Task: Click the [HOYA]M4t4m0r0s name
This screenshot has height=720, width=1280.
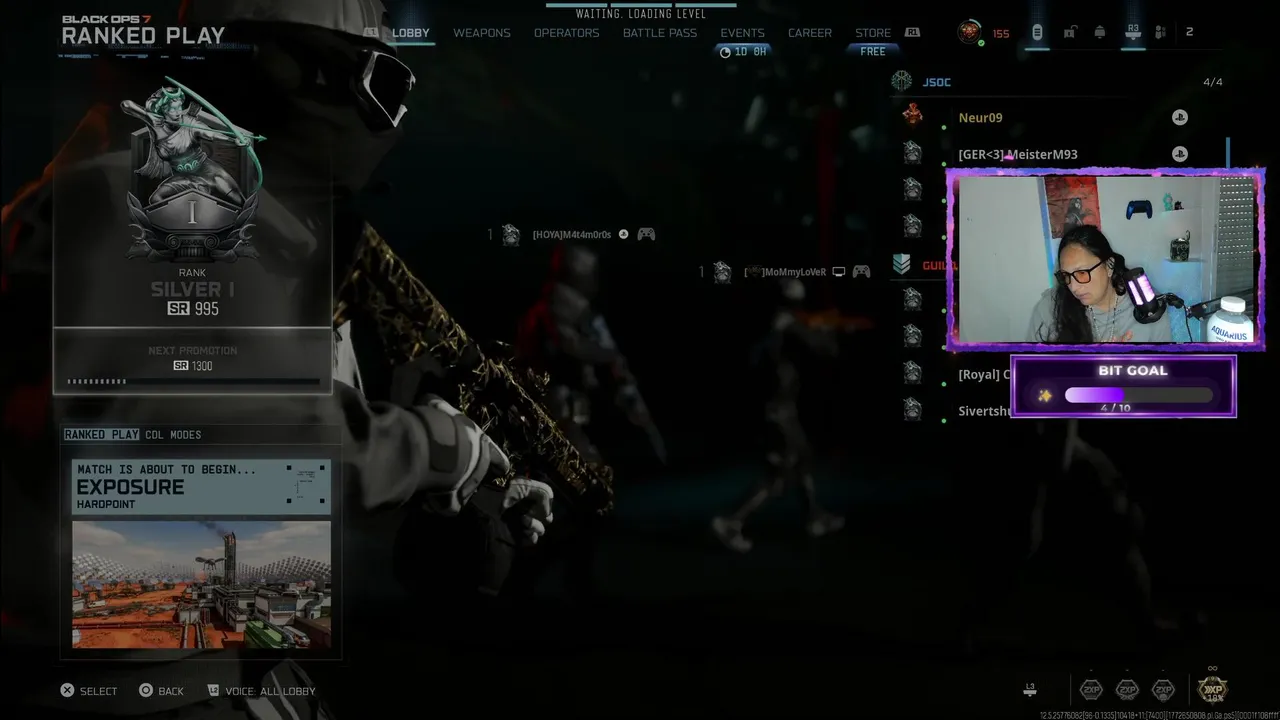Action: (x=572, y=234)
